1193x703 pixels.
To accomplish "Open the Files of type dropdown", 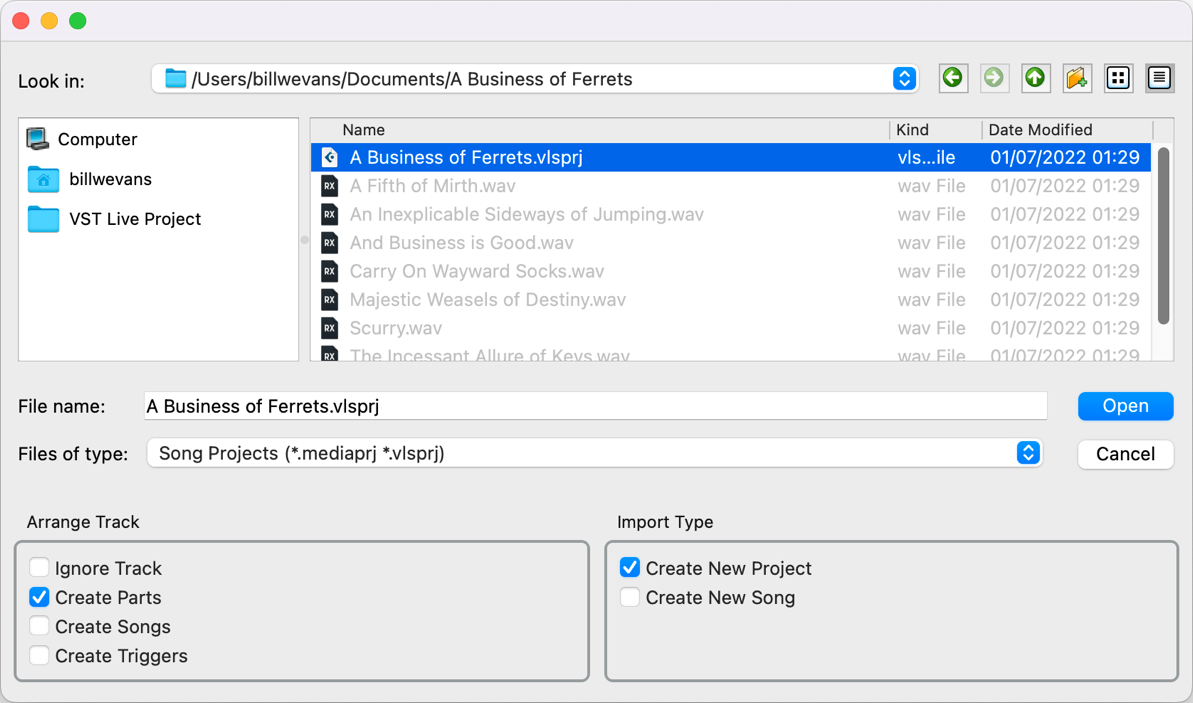I will [1028, 453].
